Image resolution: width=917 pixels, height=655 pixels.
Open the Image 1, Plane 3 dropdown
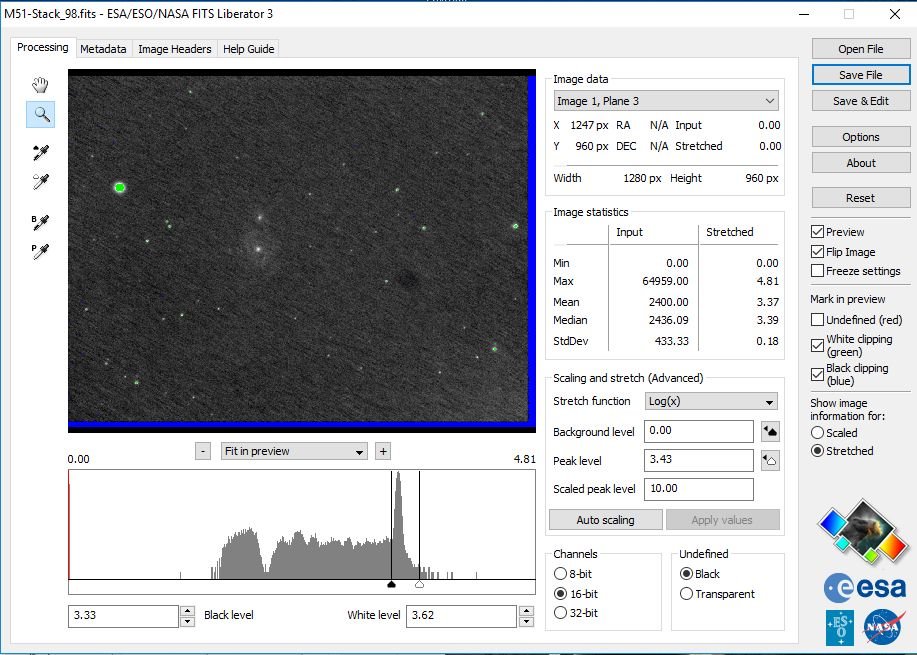pyautogui.click(x=666, y=101)
